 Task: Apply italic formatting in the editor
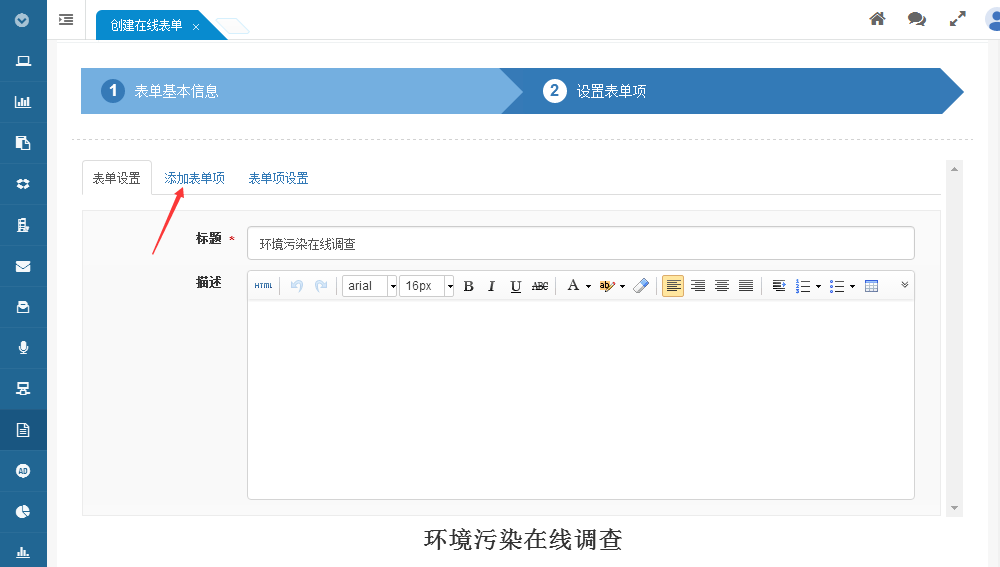click(x=491, y=286)
